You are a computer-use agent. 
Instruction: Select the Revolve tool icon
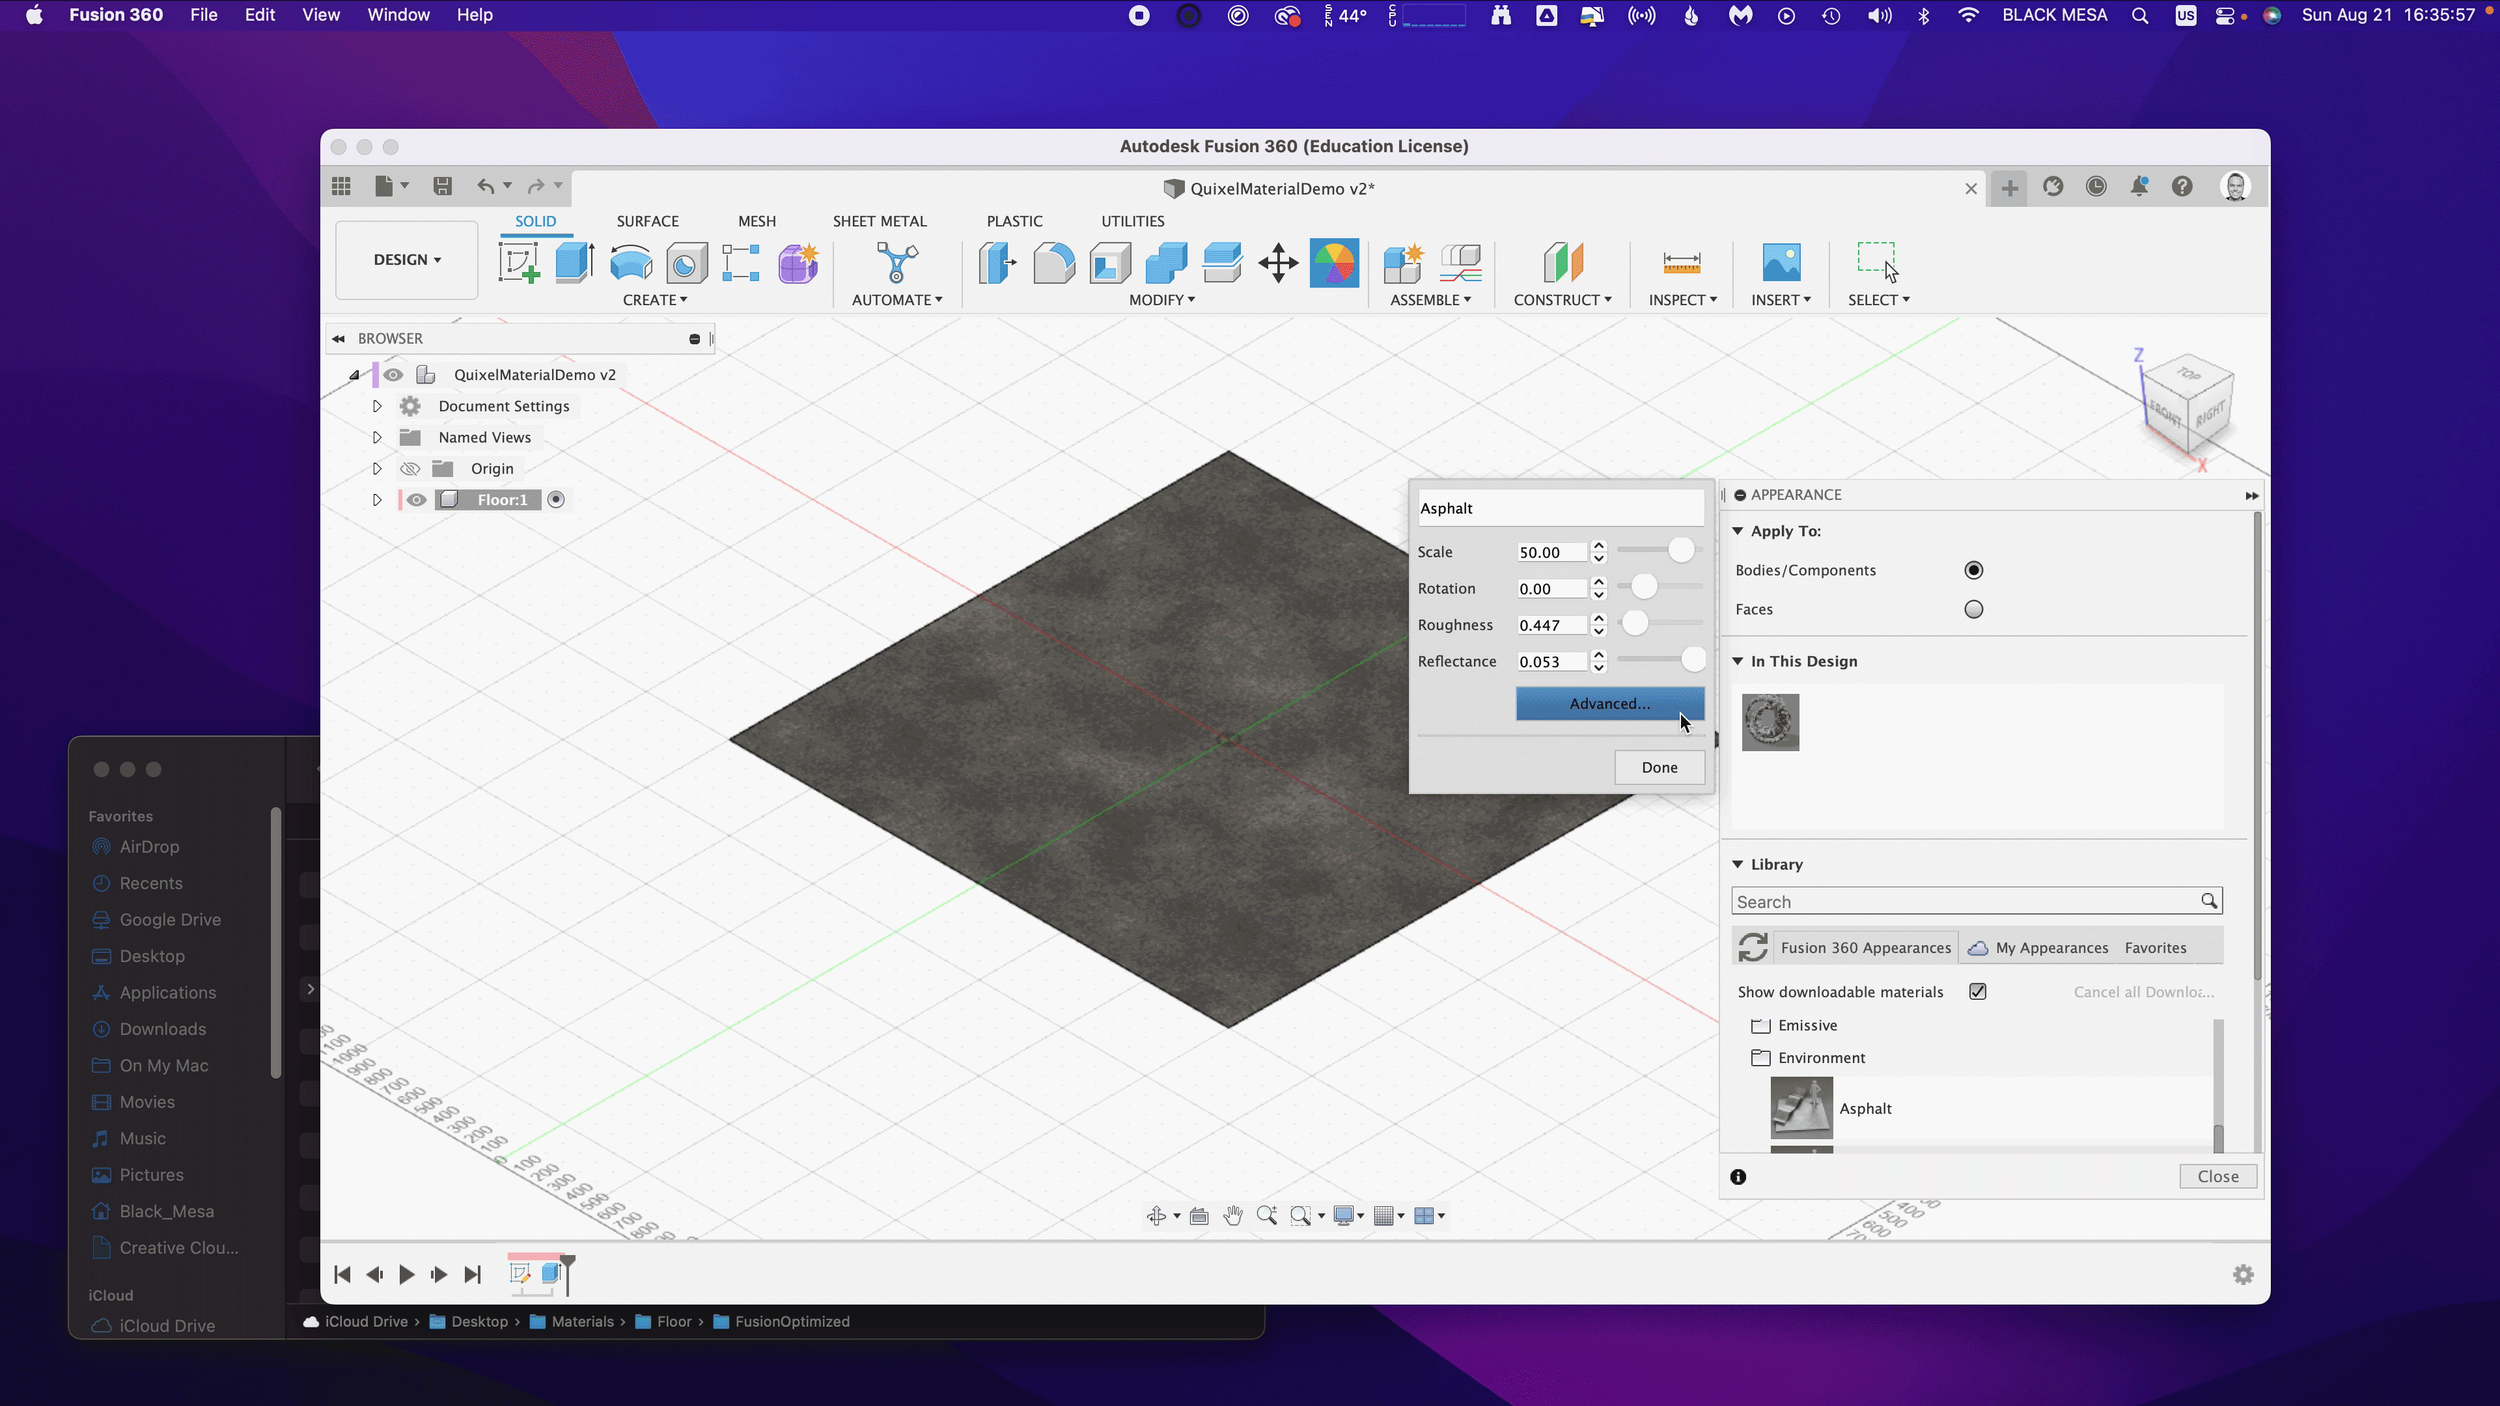click(631, 263)
